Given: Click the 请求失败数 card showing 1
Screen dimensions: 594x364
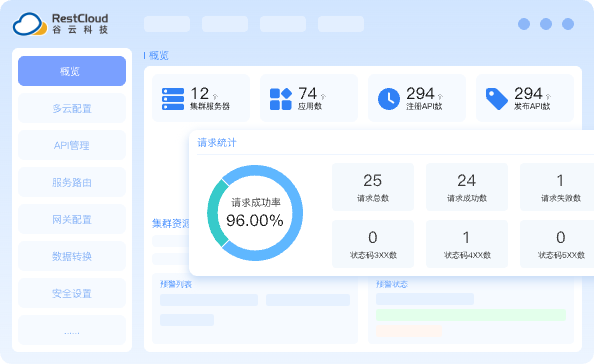Looking at the screenshot, I should click(x=557, y=187).
